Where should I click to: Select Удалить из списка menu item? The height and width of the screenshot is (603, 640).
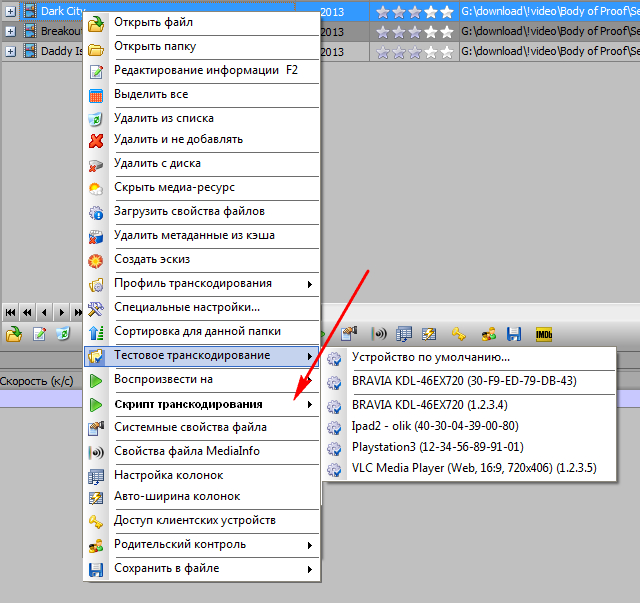coord(165,118)
